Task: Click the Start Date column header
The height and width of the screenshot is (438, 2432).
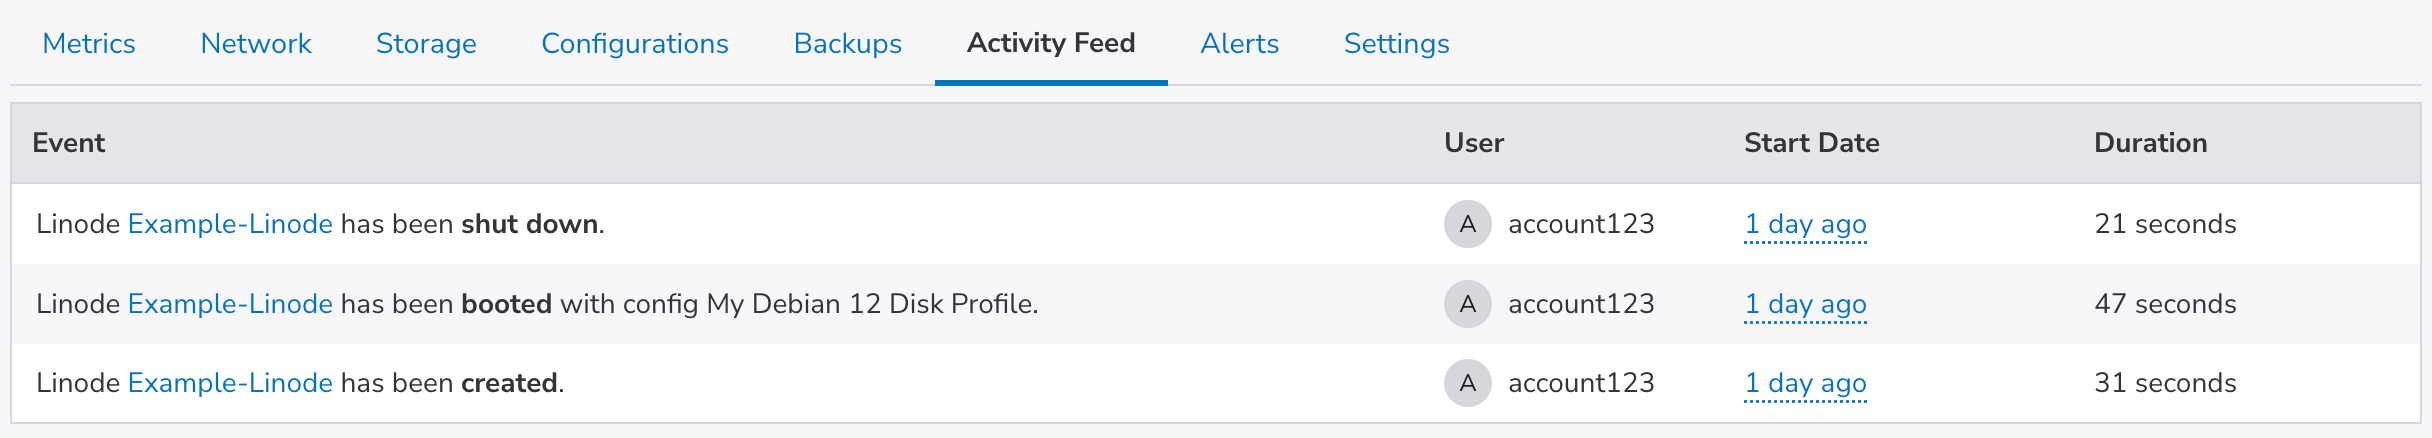Action: click(x=1811, y=143)
